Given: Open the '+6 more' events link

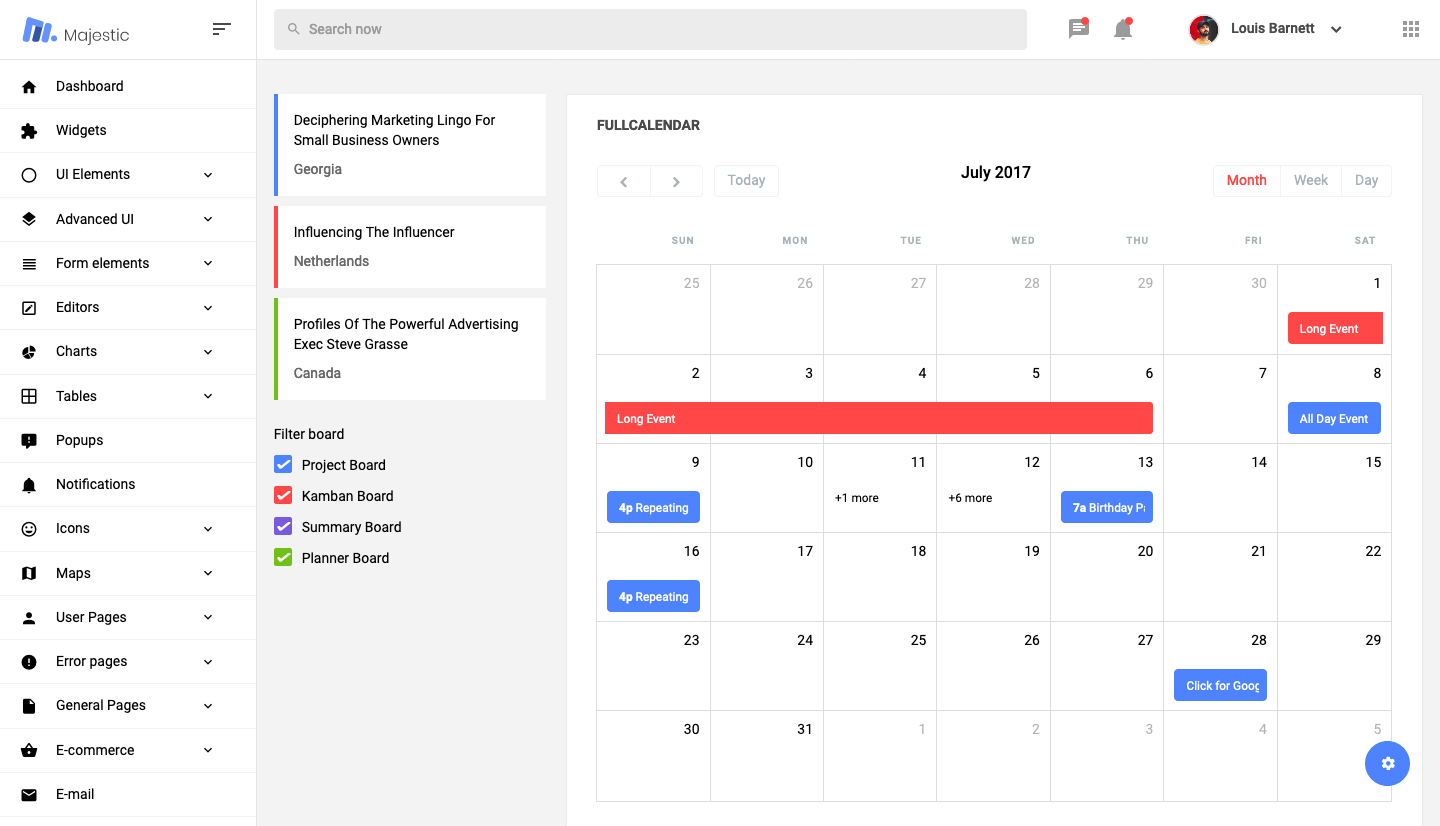Looking at the screenshot, I should (970, 498).
